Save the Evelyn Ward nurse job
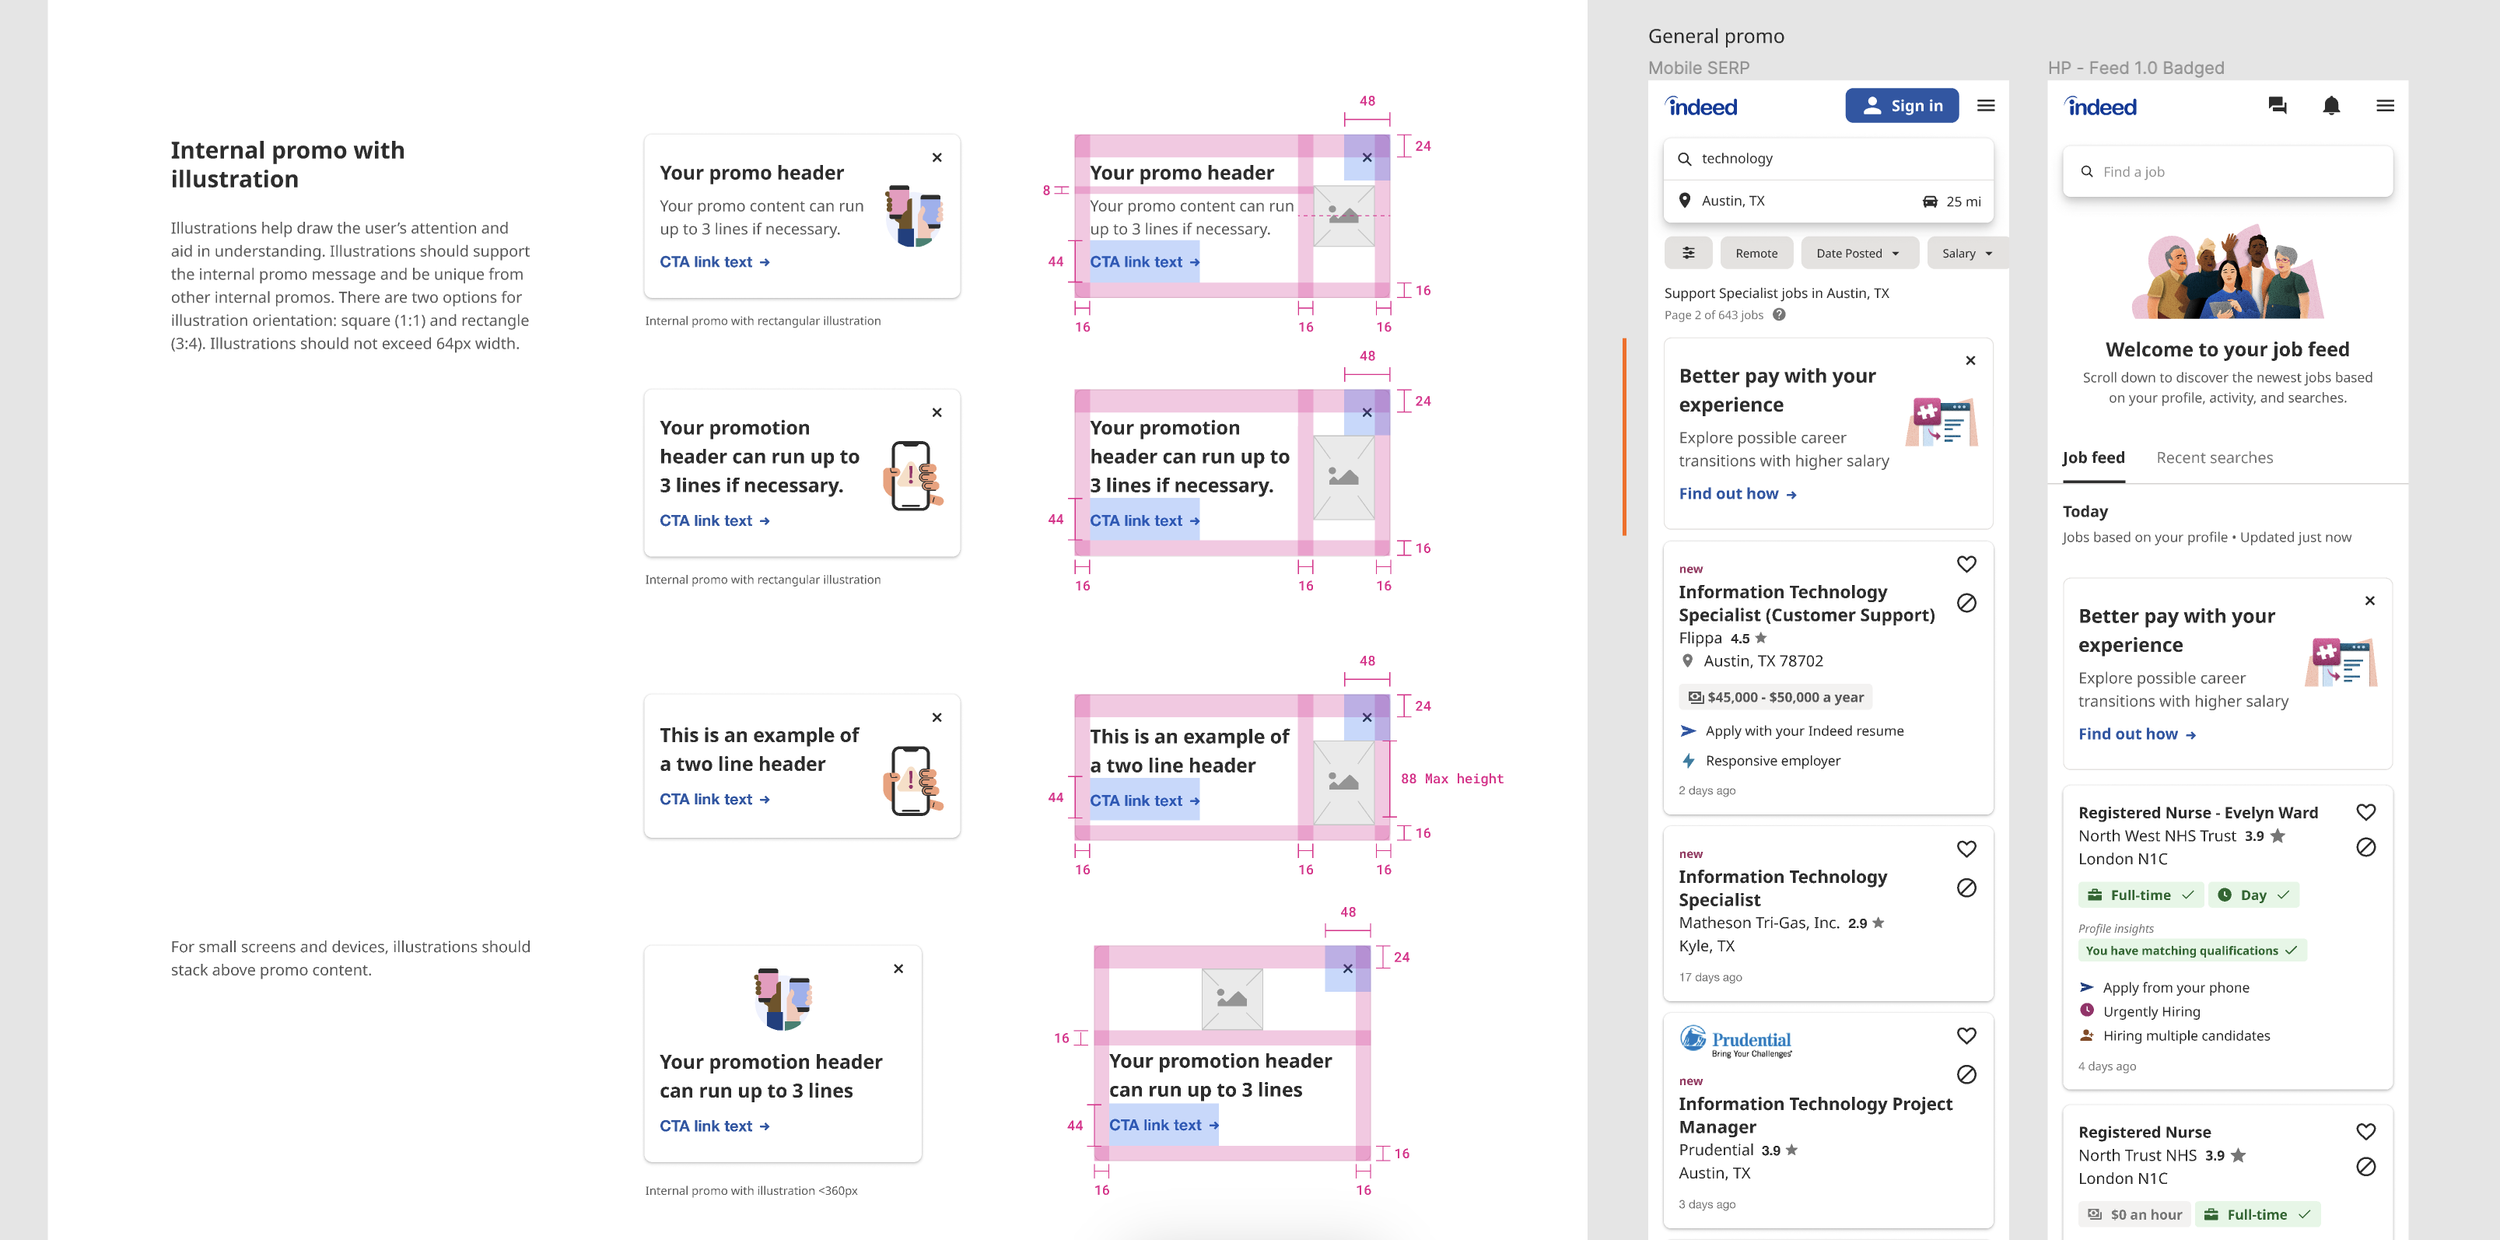Screen dimensions: 2500x1240 [2365, 812]
